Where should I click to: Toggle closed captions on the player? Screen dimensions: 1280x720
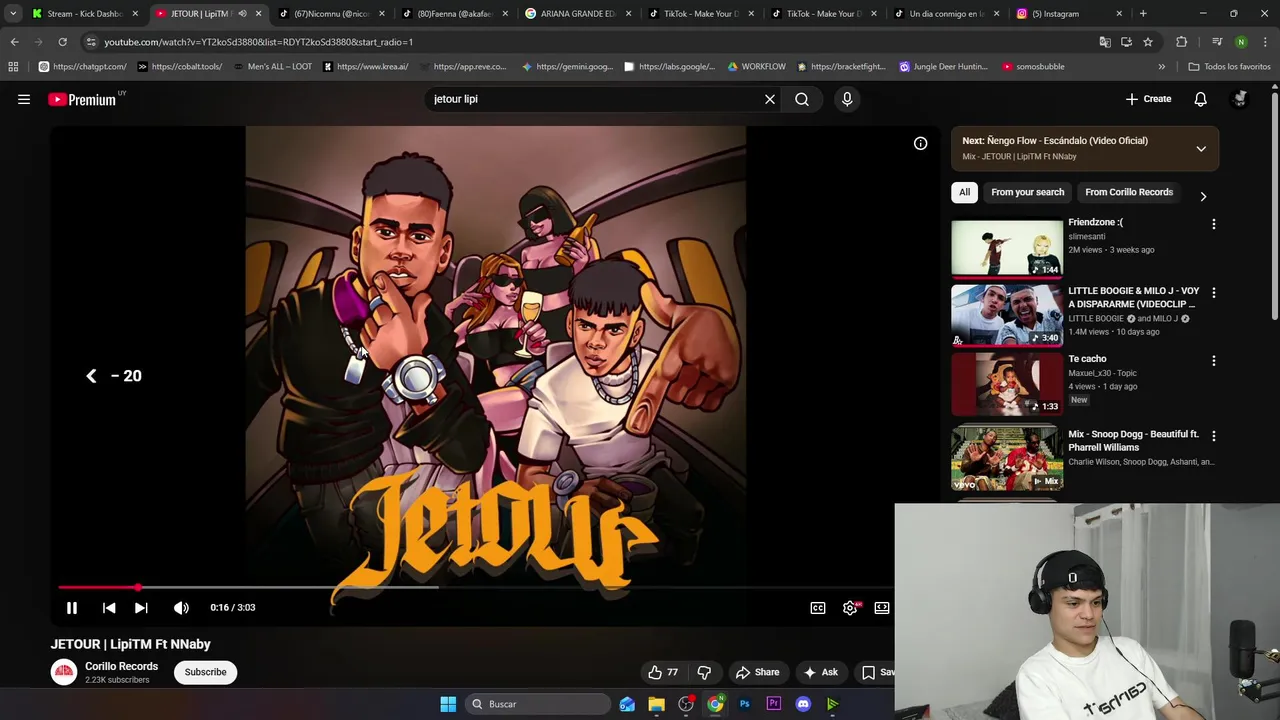click(818, 607)
